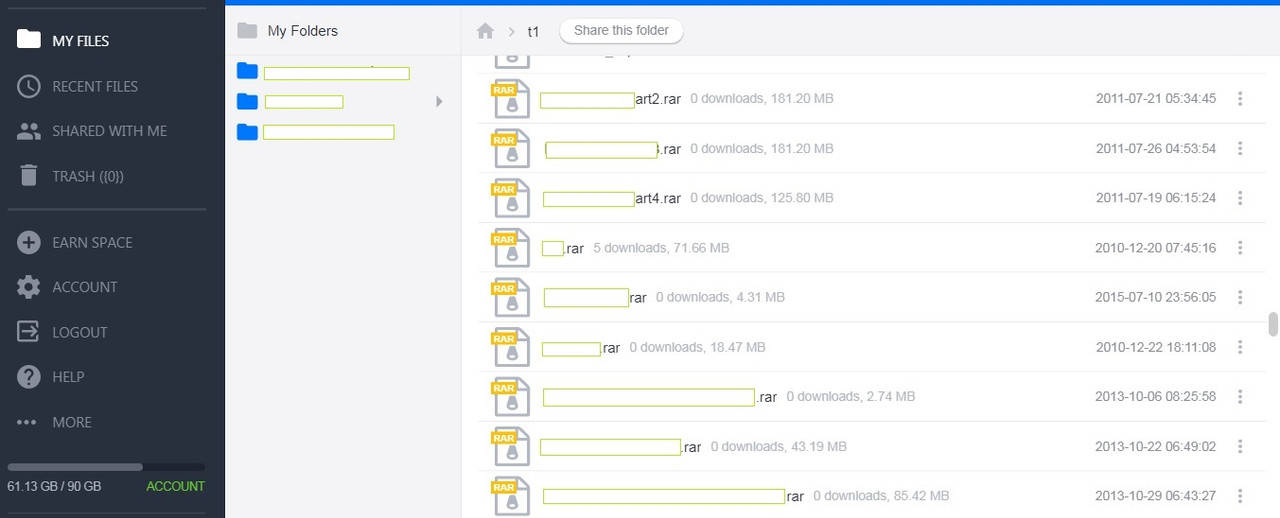Click the More ellipsis icon

28,422
